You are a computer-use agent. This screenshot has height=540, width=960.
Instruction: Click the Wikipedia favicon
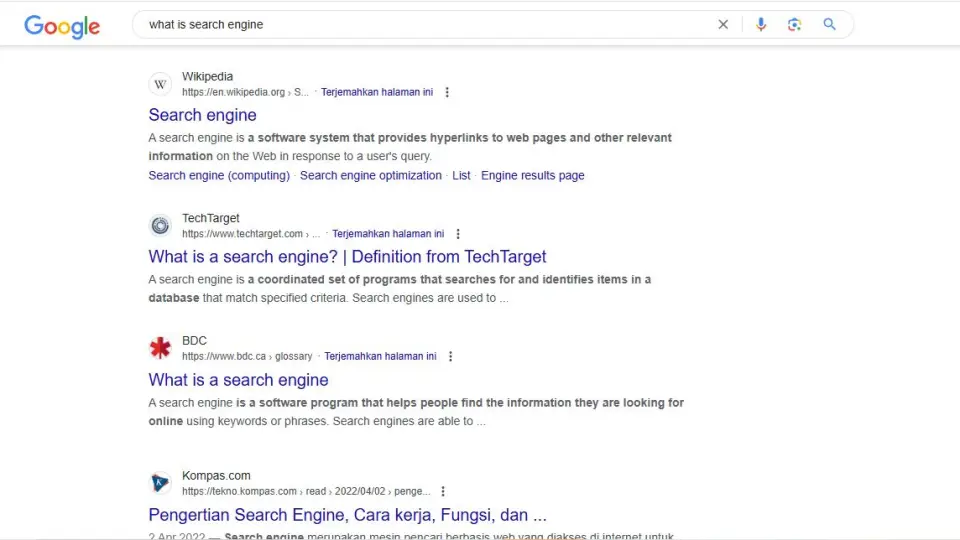point(160,84)
